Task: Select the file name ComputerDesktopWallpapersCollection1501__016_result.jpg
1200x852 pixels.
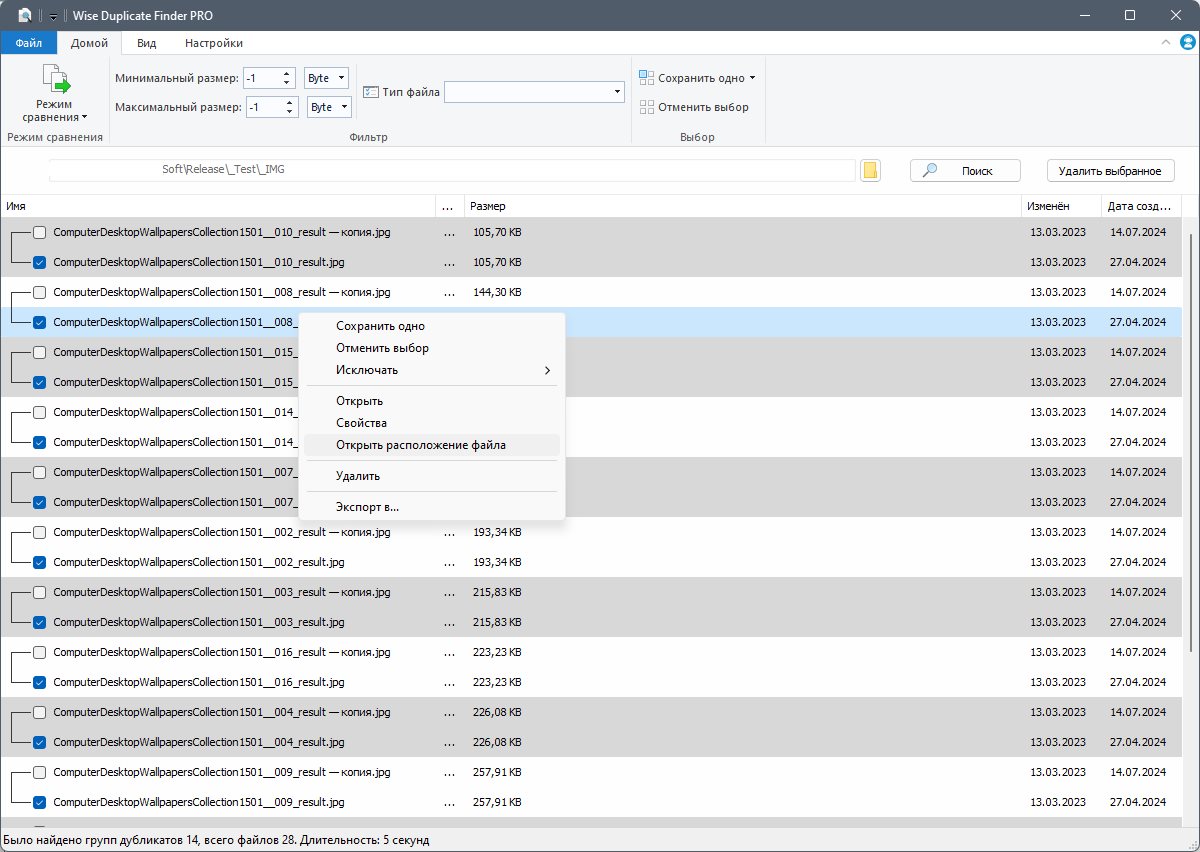Action: click(199, 682)
